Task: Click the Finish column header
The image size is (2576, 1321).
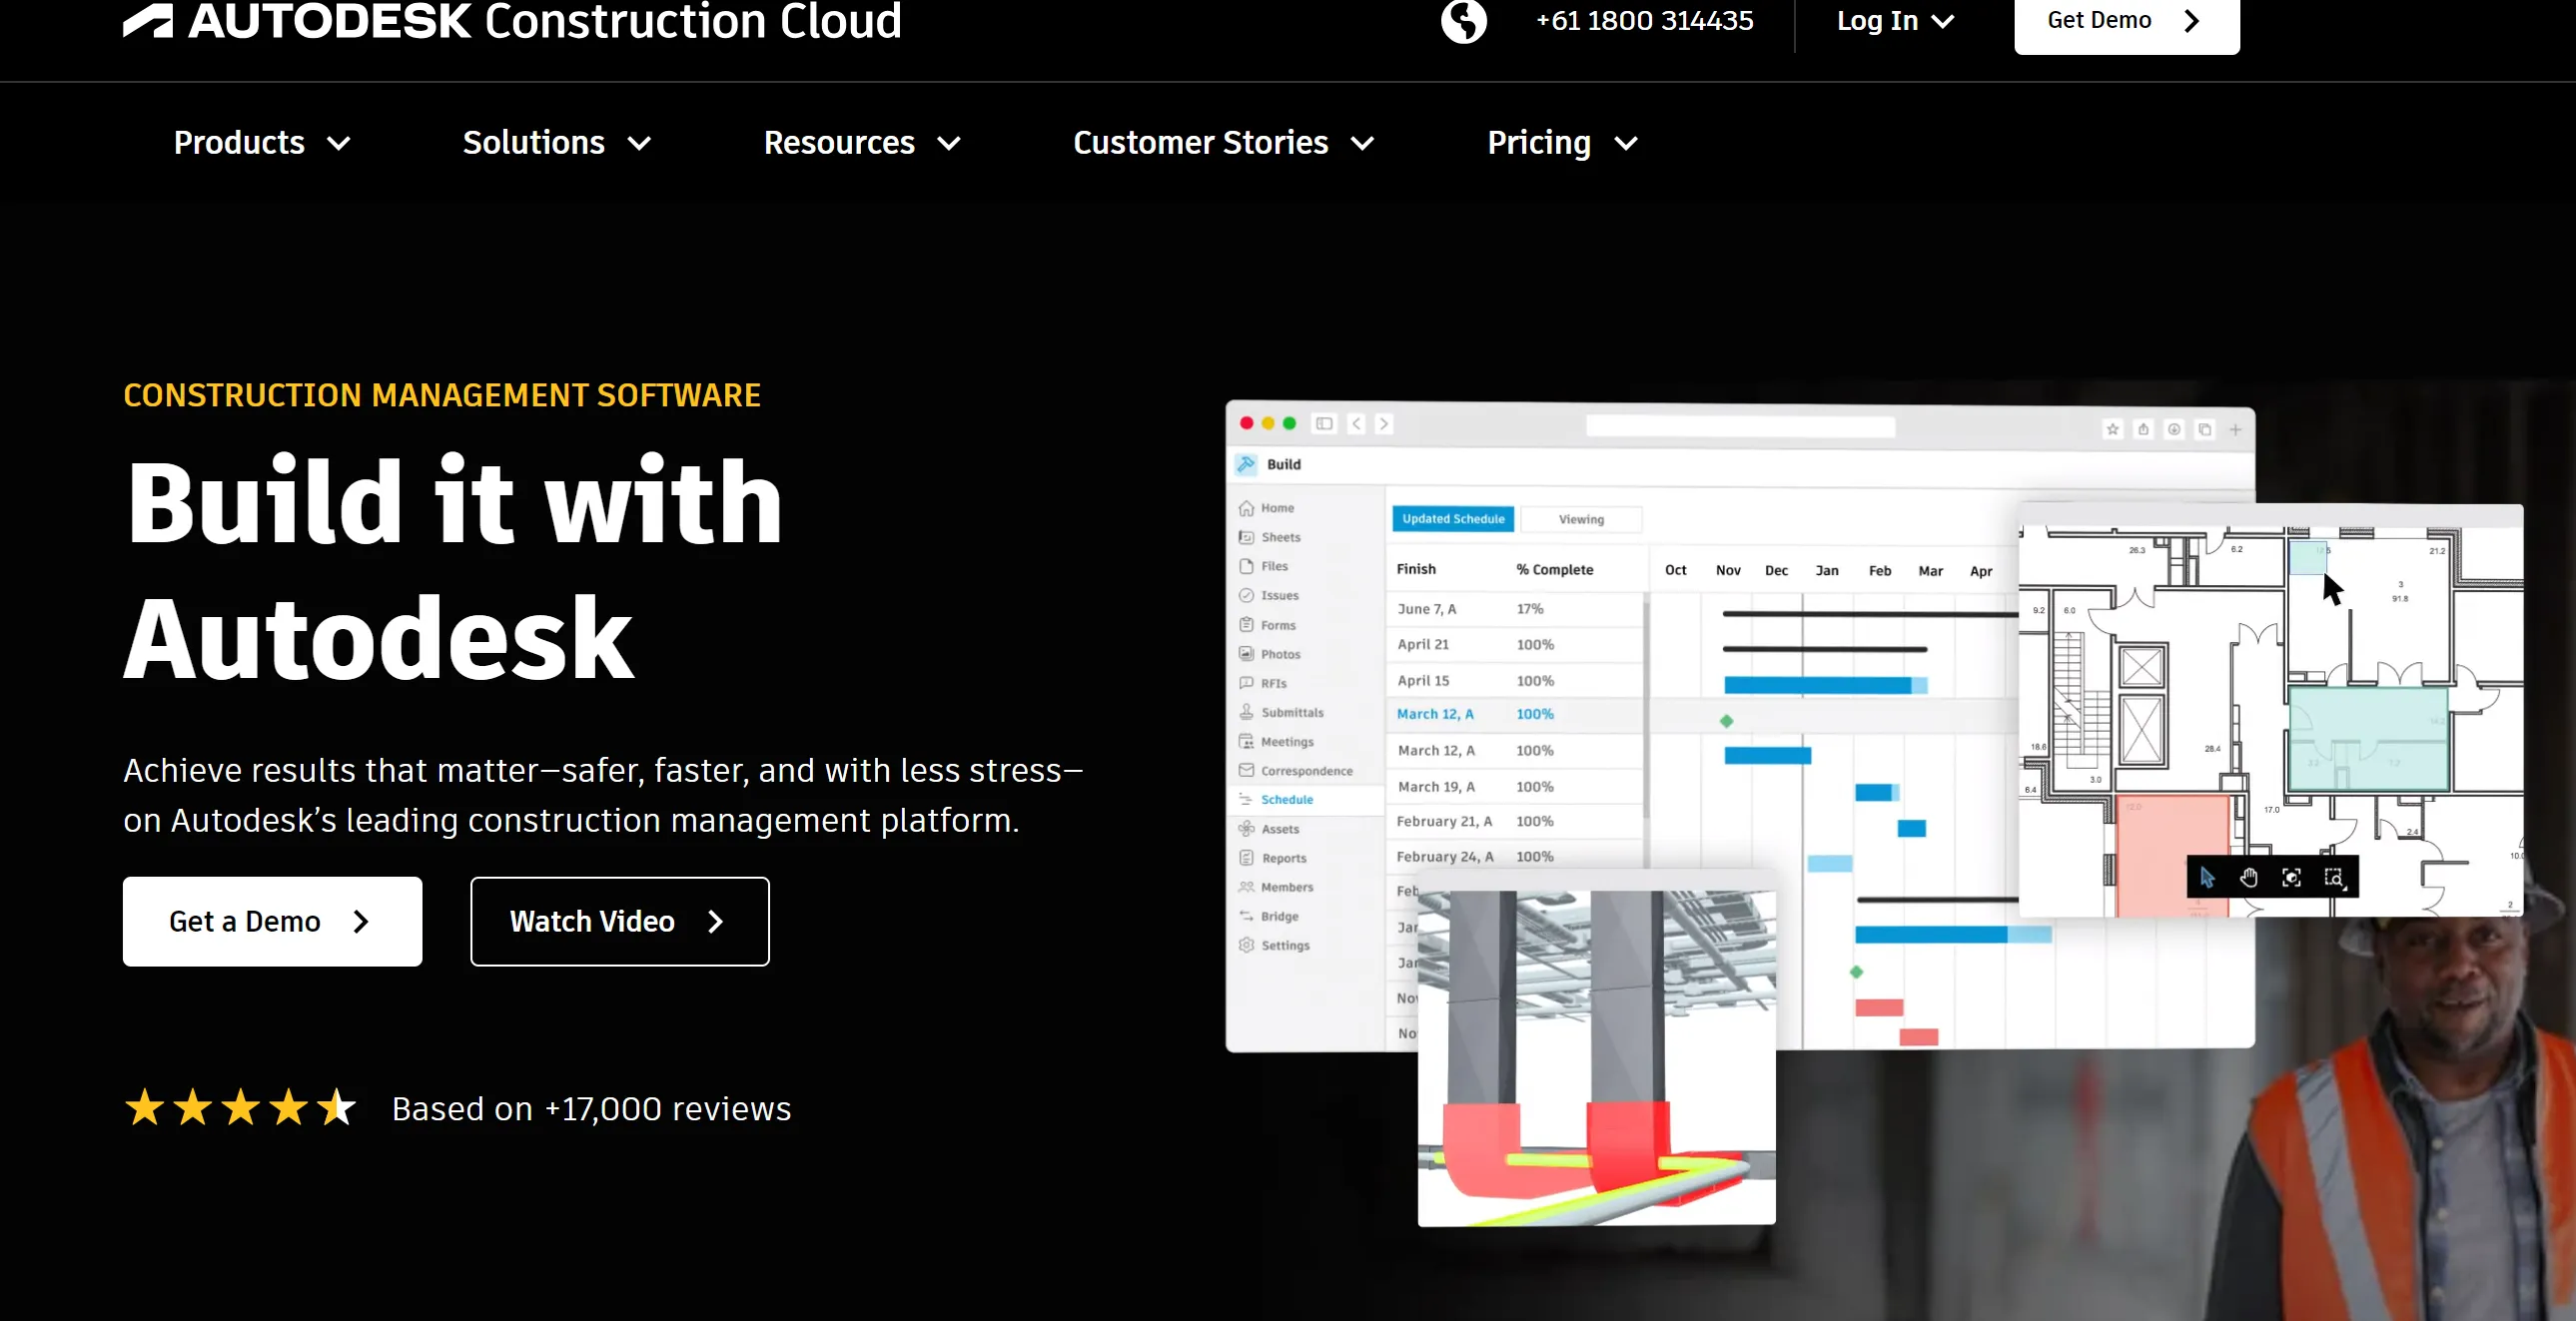Action: (1416, 569)
